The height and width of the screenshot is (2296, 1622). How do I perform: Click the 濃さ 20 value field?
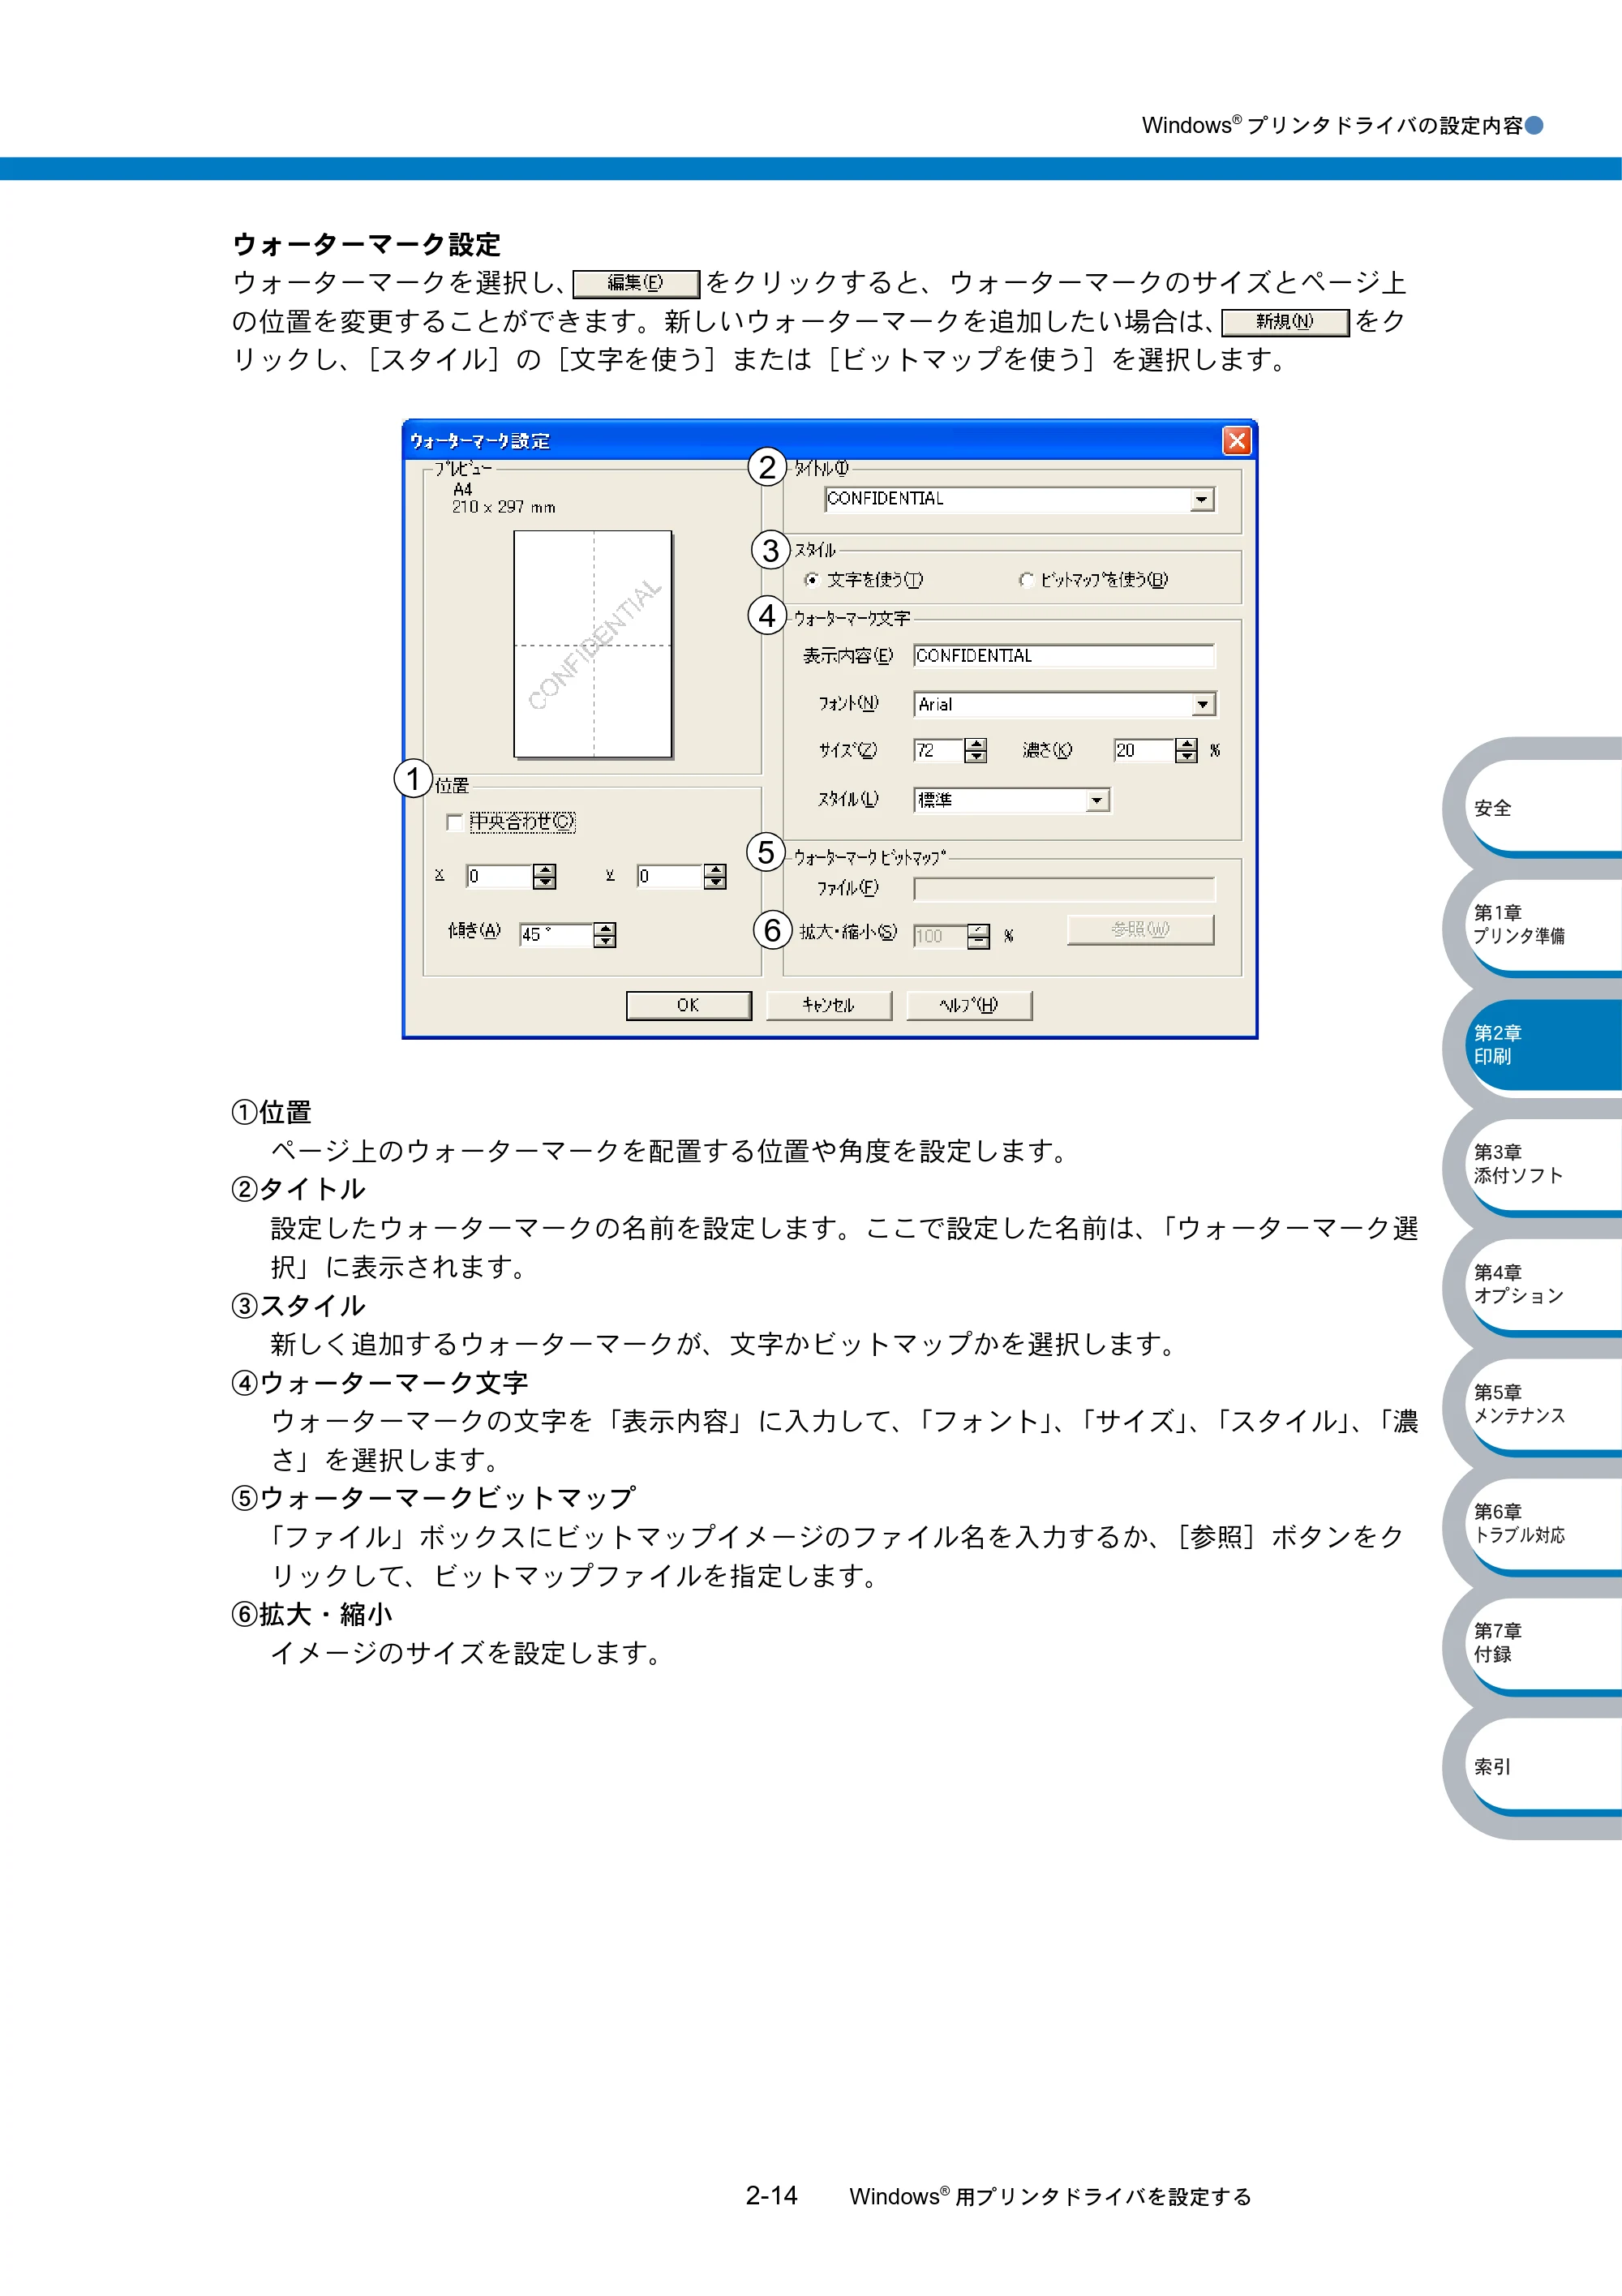tap(1145, 751)
